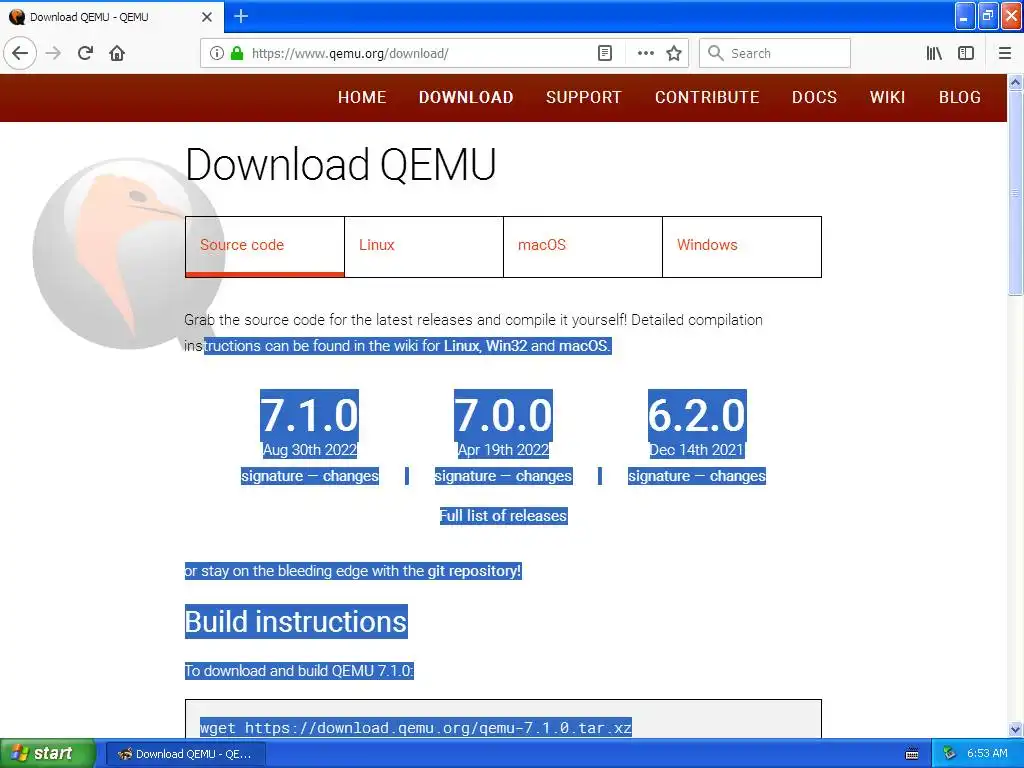Click the Build instructions heading

(296, 622)
